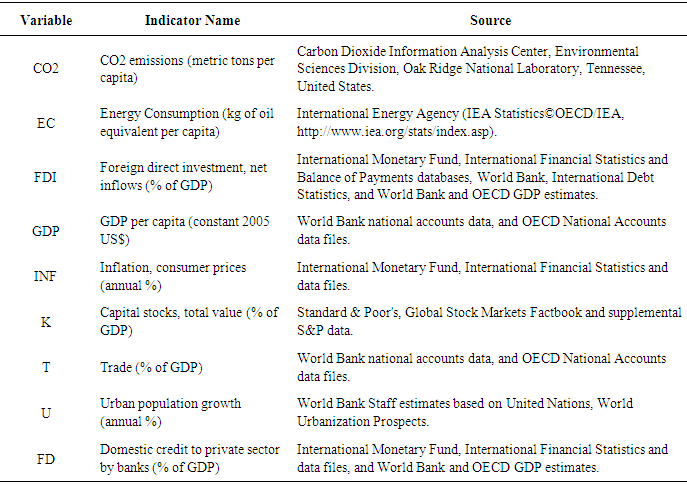Viewport: 687px width, 486px height.
Task: Click the Carbon Dioxide Information Analysis Center source
Action: pos(468,51)
